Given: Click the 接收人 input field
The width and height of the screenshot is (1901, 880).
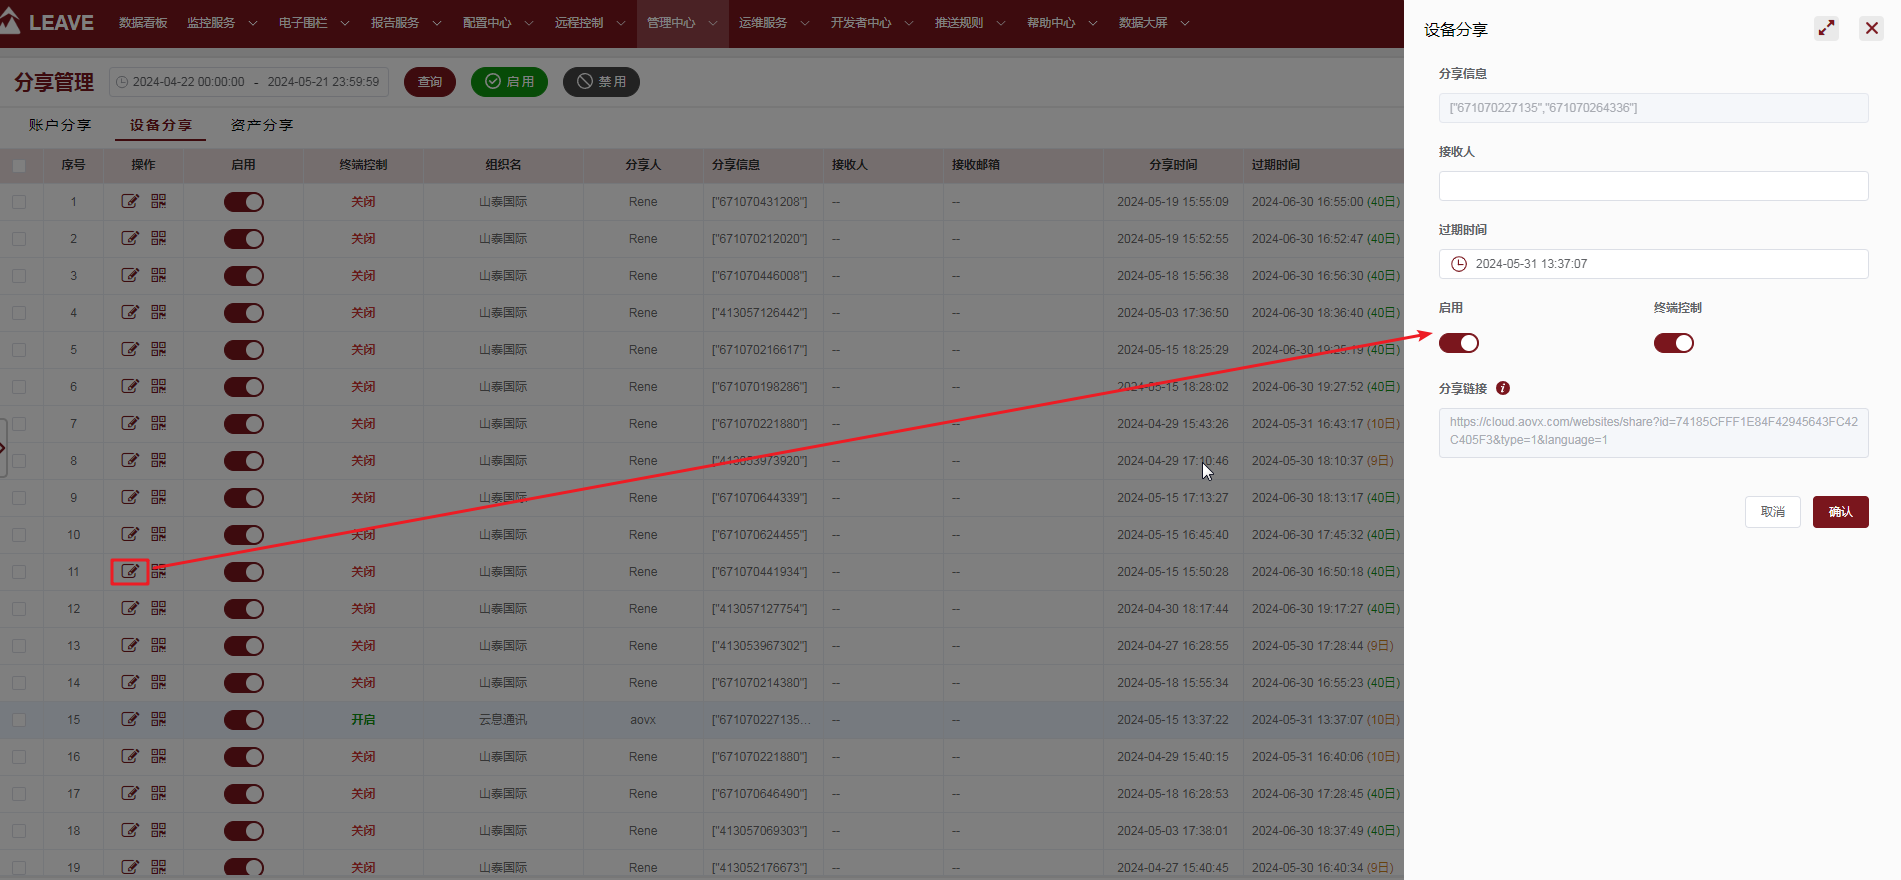Looking at the screenshot, I should (x=1653, y=186).
